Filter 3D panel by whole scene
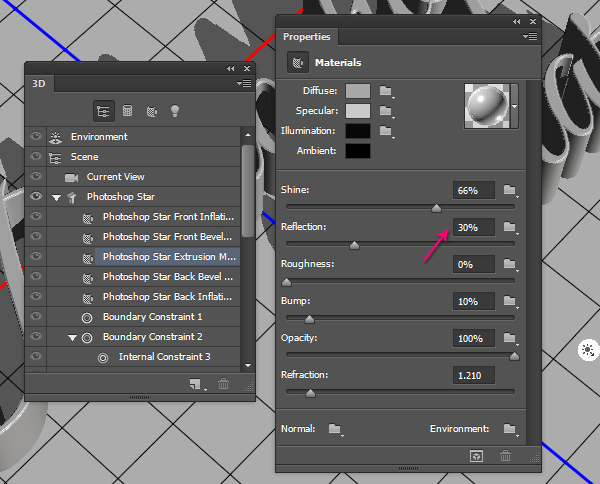600x484 pixels. pyautogui.click(x=103, y=111)
